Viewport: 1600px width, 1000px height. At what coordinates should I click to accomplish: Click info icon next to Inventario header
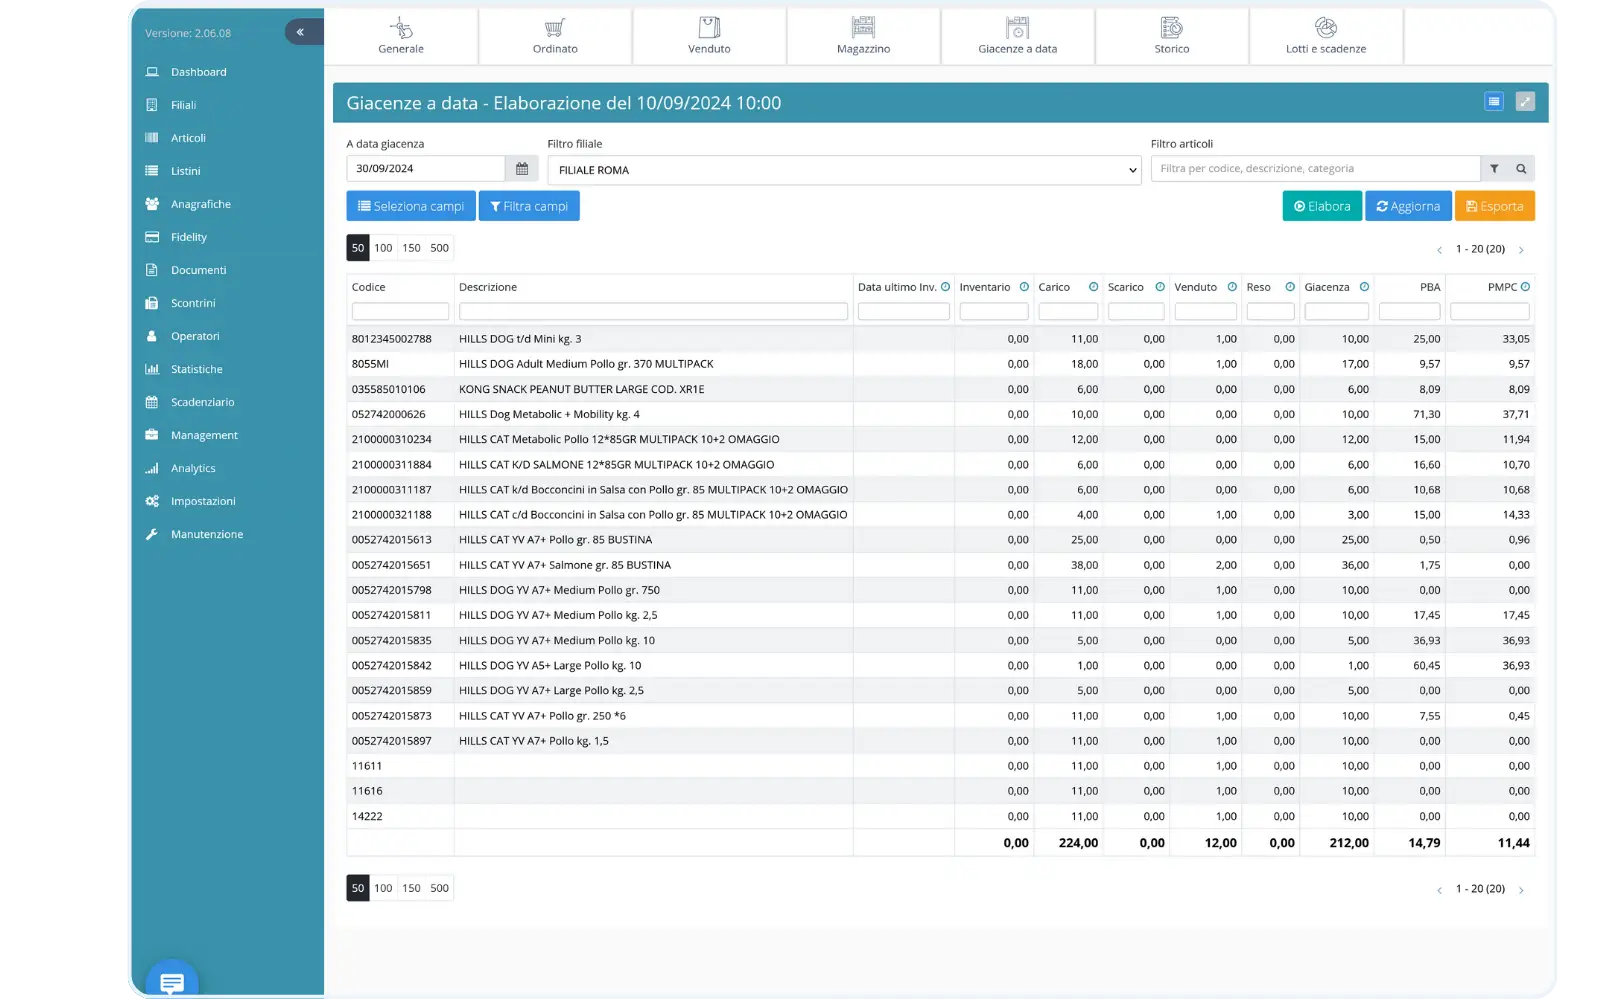(x=1024, y=287)
